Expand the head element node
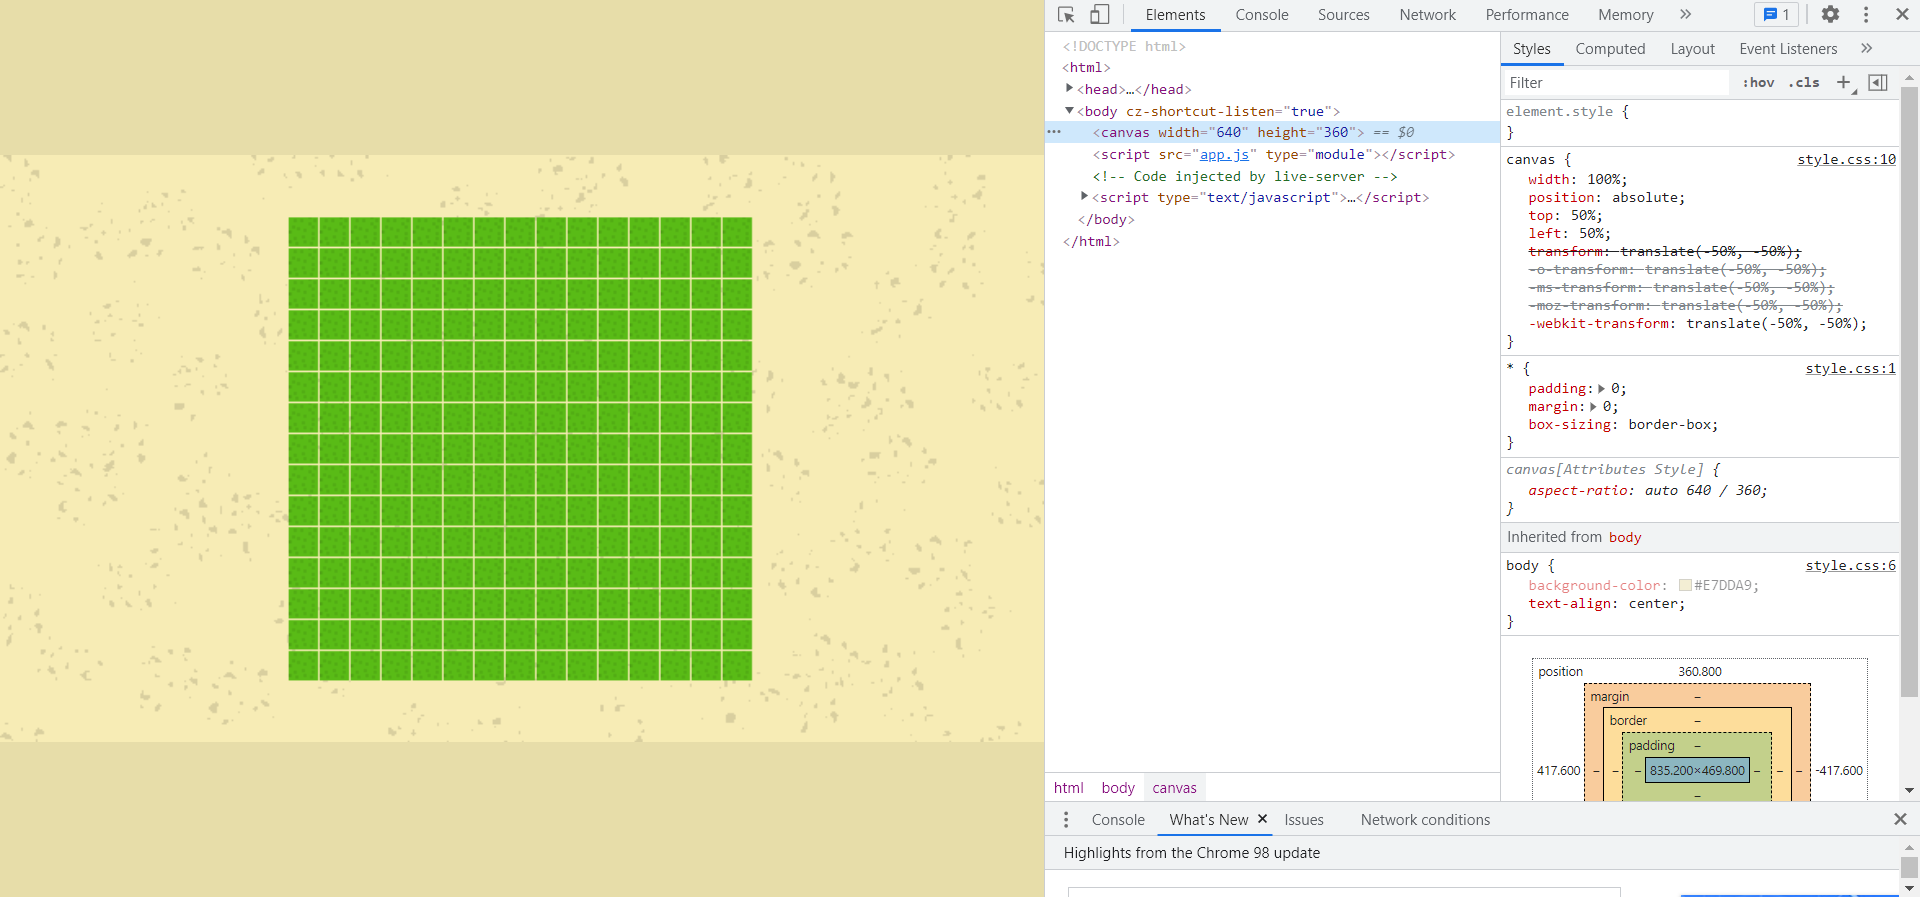 [1070, 89]
